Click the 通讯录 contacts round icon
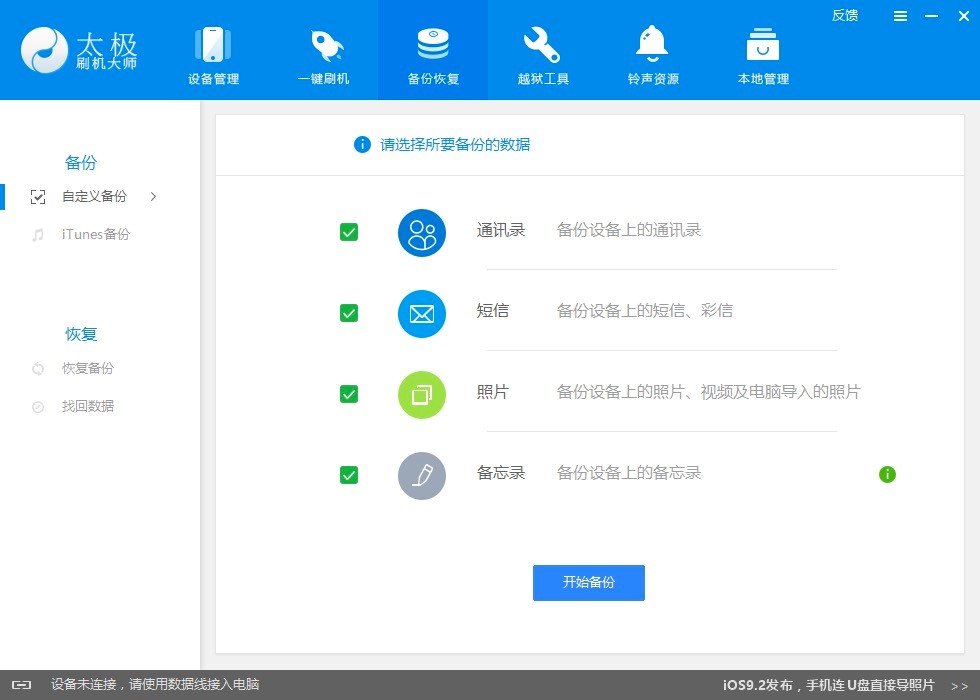 coord(421,233)
